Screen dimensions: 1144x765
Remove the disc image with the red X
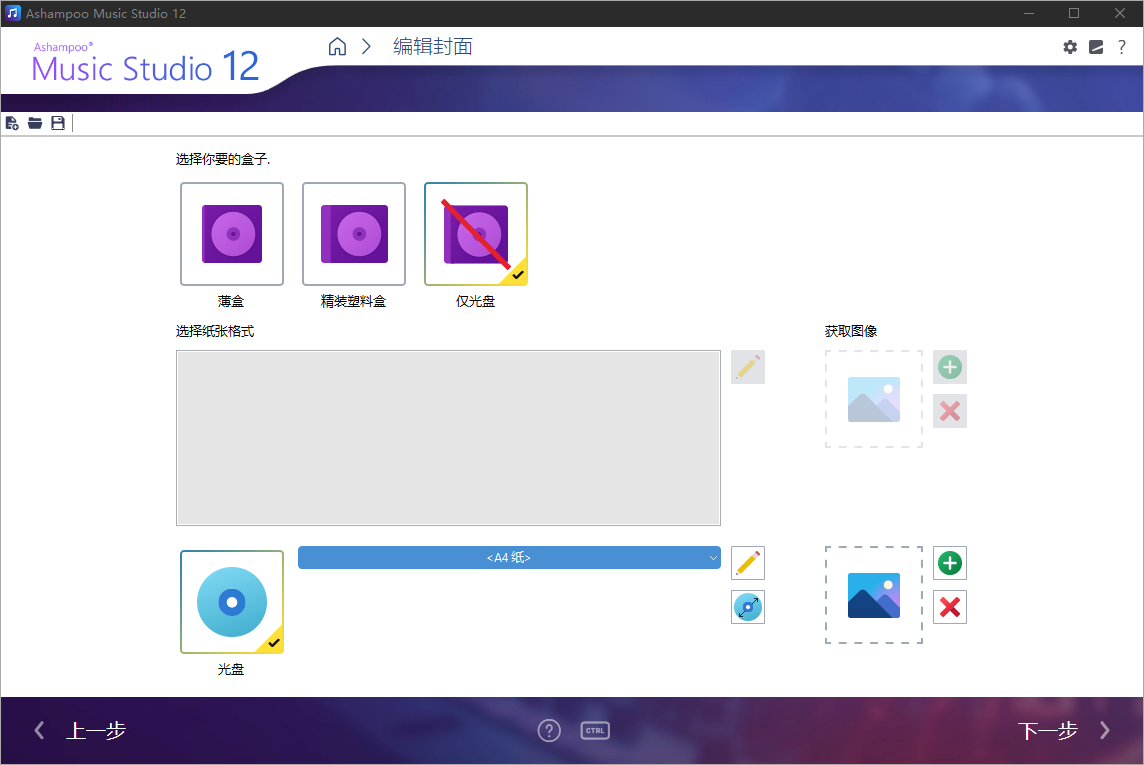[x=949, y=607]
